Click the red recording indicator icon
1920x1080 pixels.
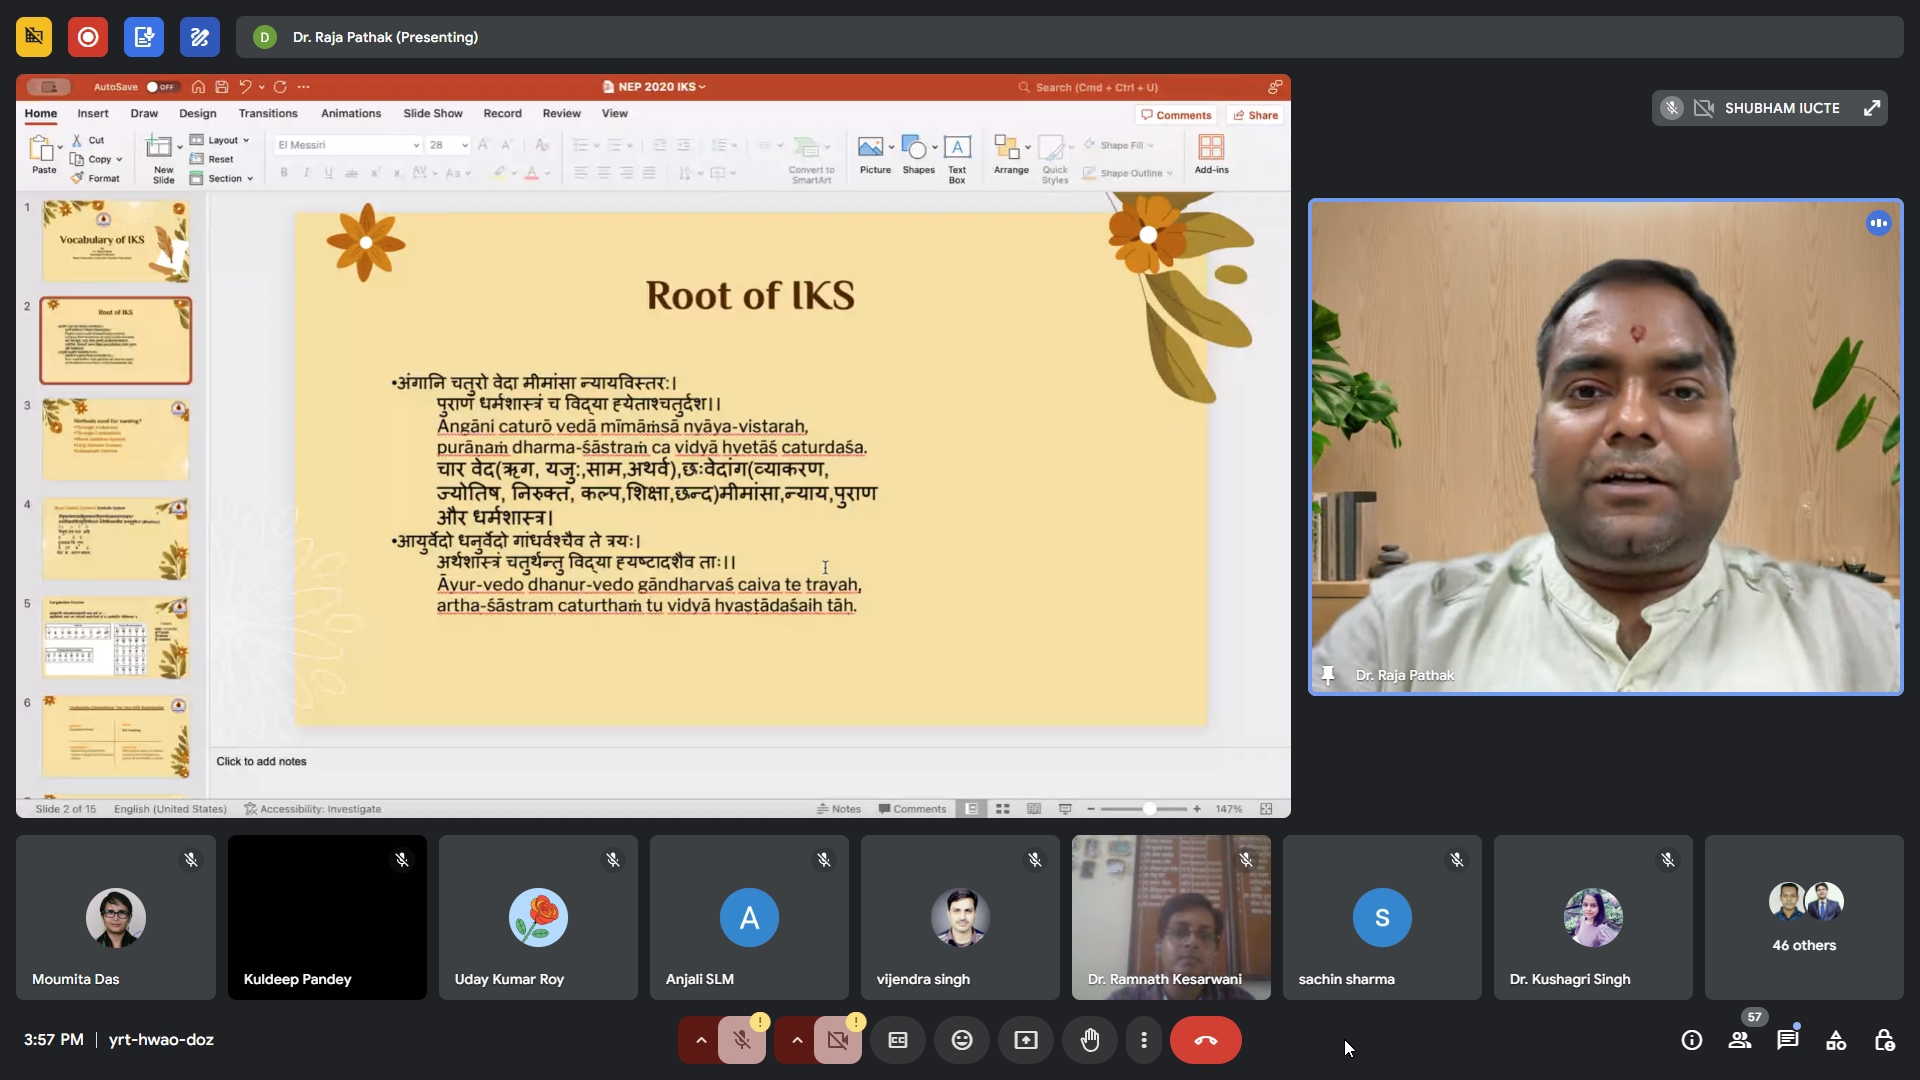pyautogui.click(x=88, y=37)
